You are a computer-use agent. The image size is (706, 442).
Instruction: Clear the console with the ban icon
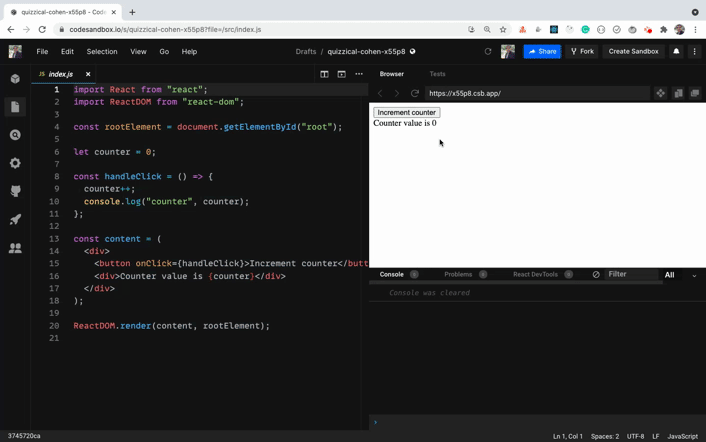(596, 275)
